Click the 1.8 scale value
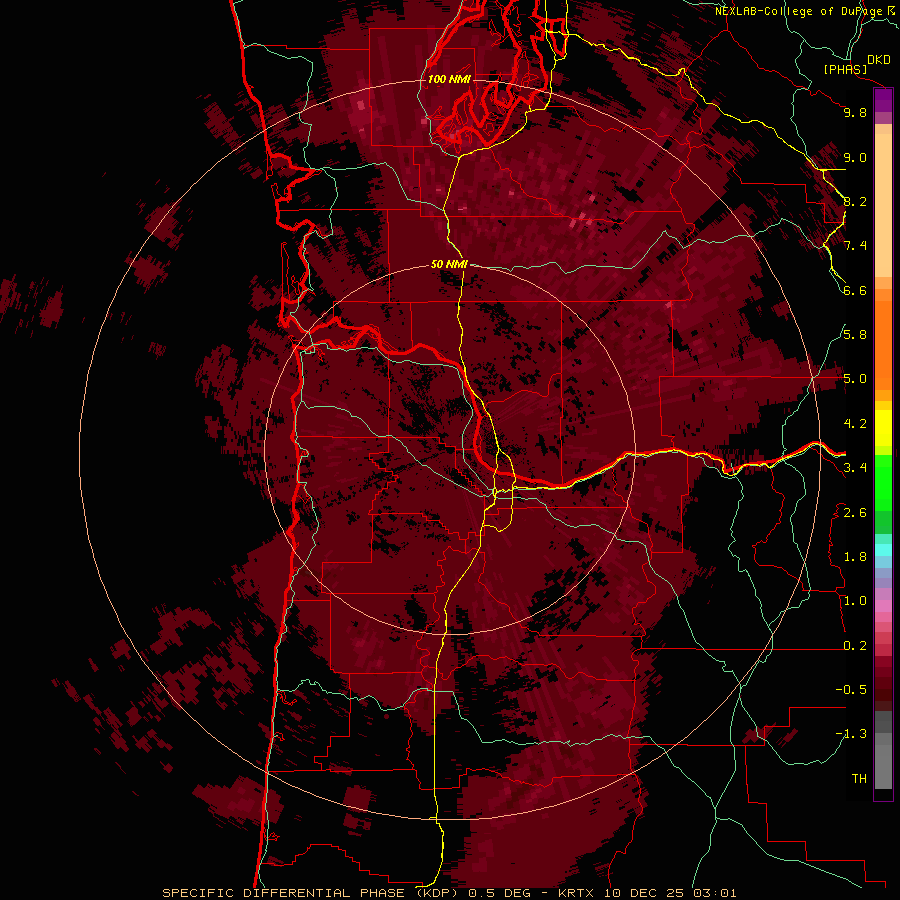Viewport: 900px width, 900px height. pyautogui.click(x=855, y=557)
